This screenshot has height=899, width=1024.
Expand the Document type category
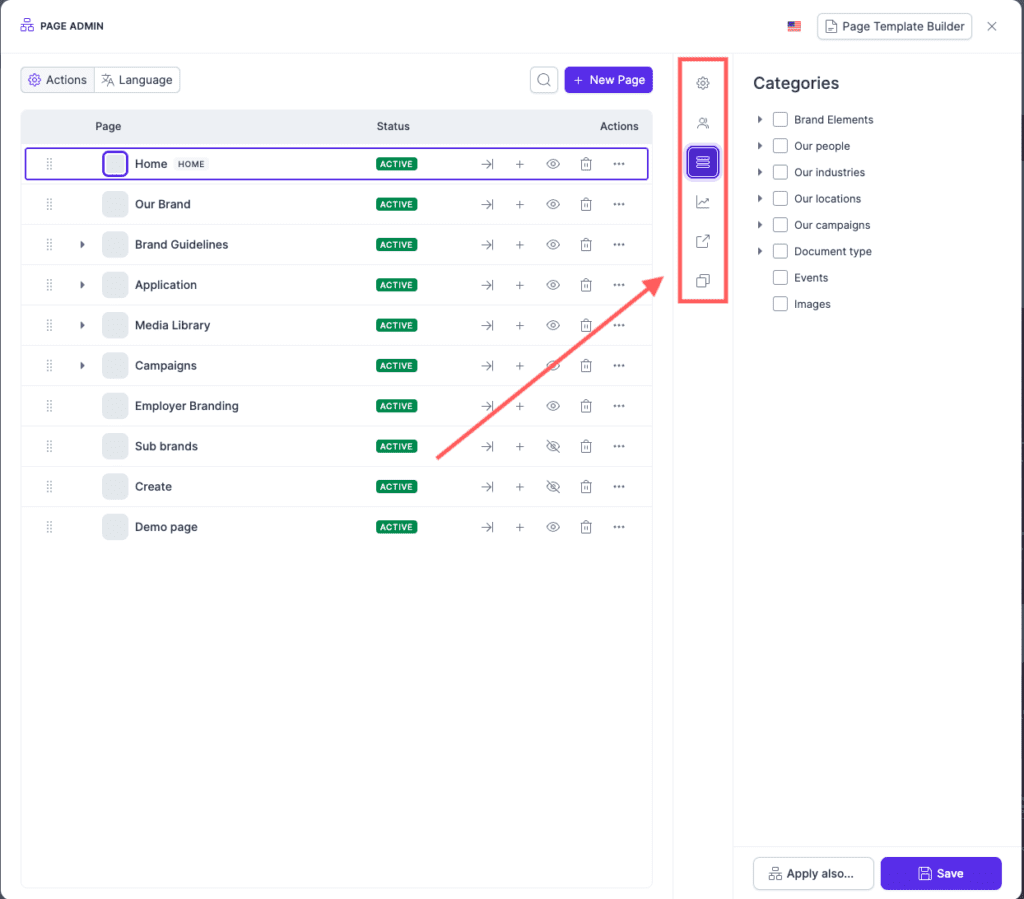tap(760, 251)
